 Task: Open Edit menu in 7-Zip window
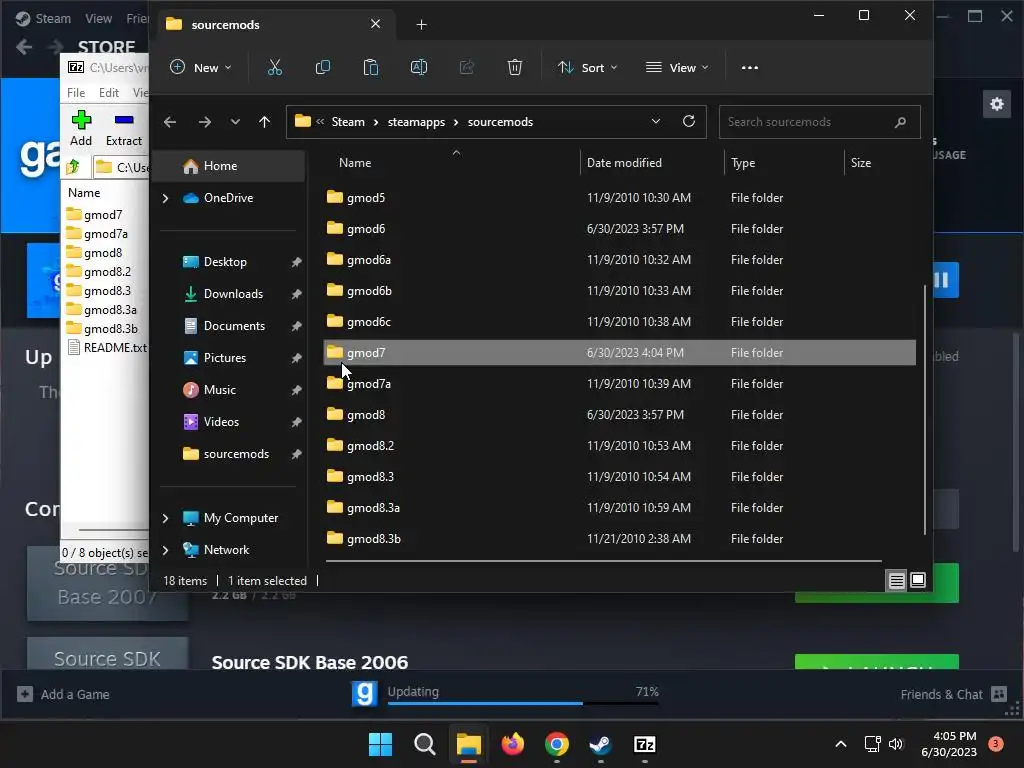(x=108, y=93)
